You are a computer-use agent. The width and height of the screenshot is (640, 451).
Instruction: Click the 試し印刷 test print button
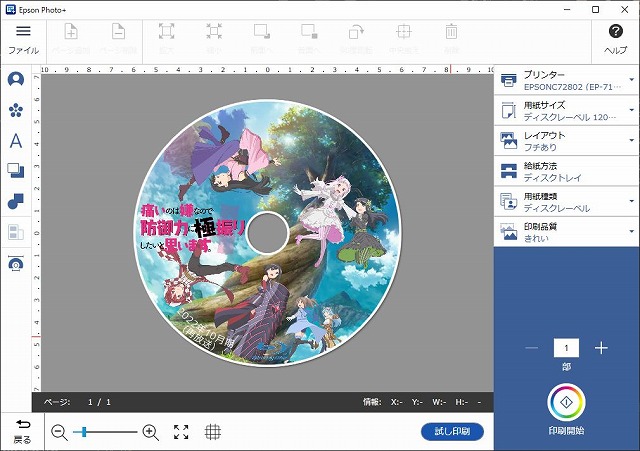452,431
